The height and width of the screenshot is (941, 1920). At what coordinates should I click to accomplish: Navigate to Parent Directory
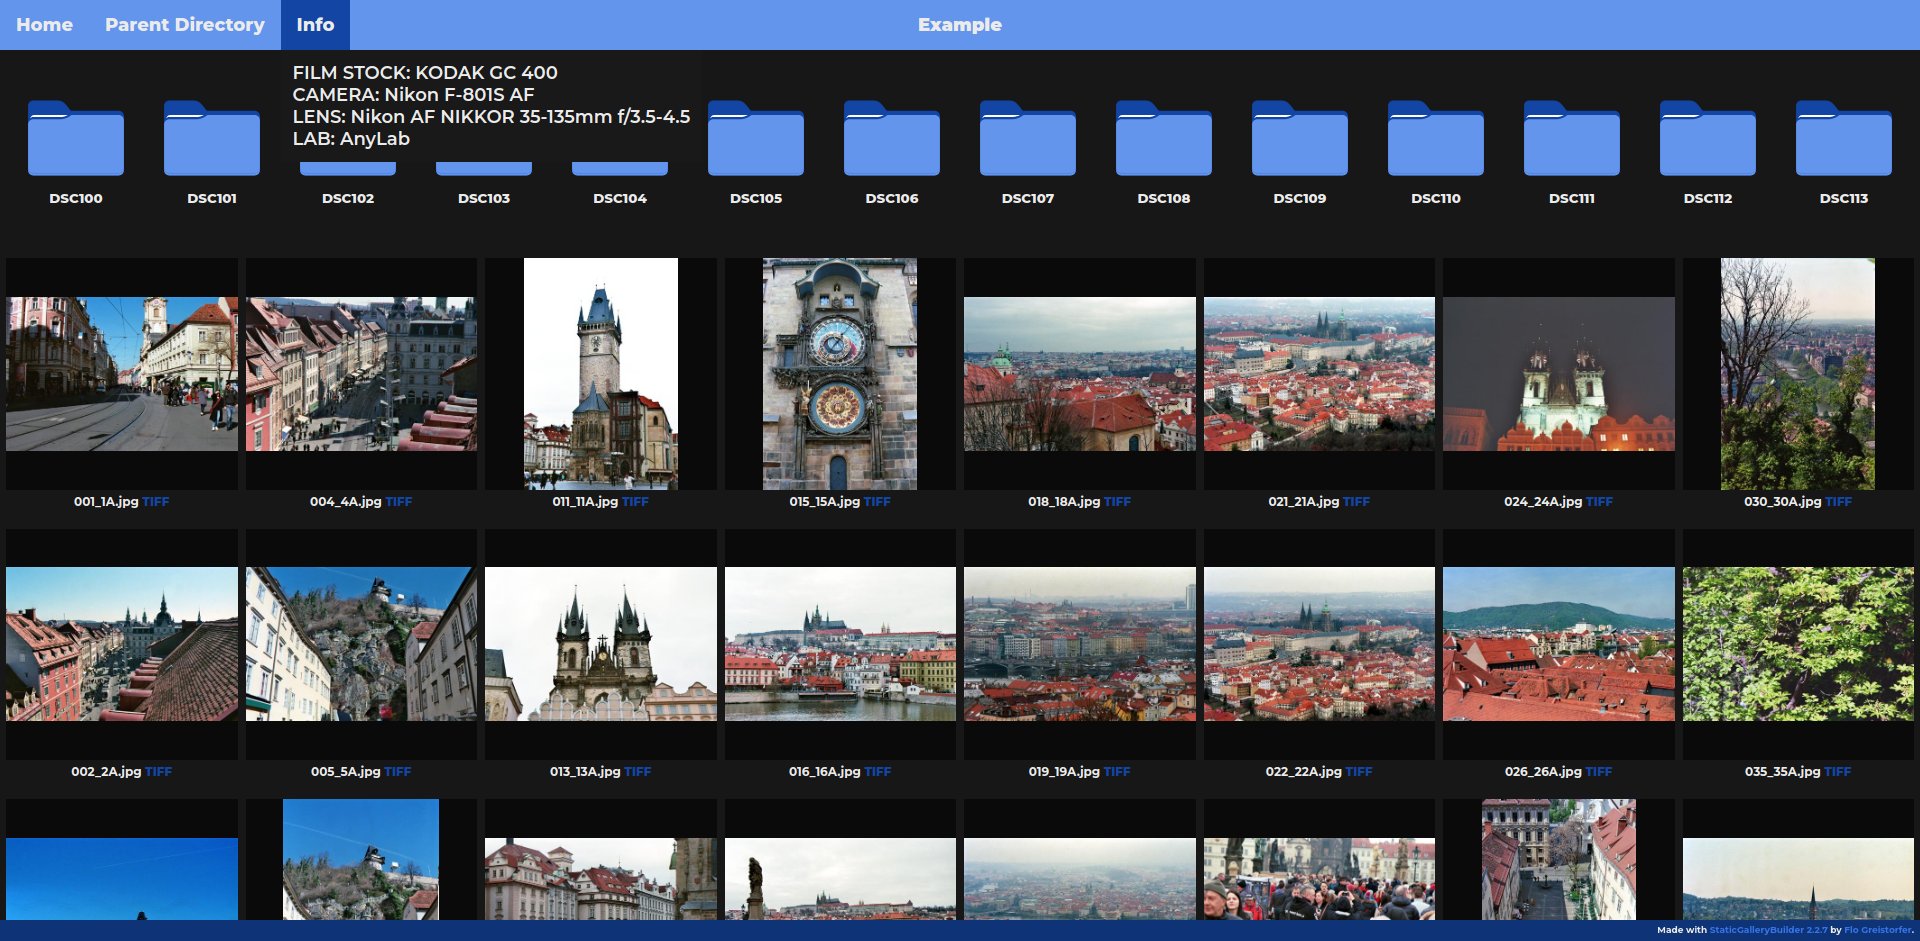pos(185,25)
